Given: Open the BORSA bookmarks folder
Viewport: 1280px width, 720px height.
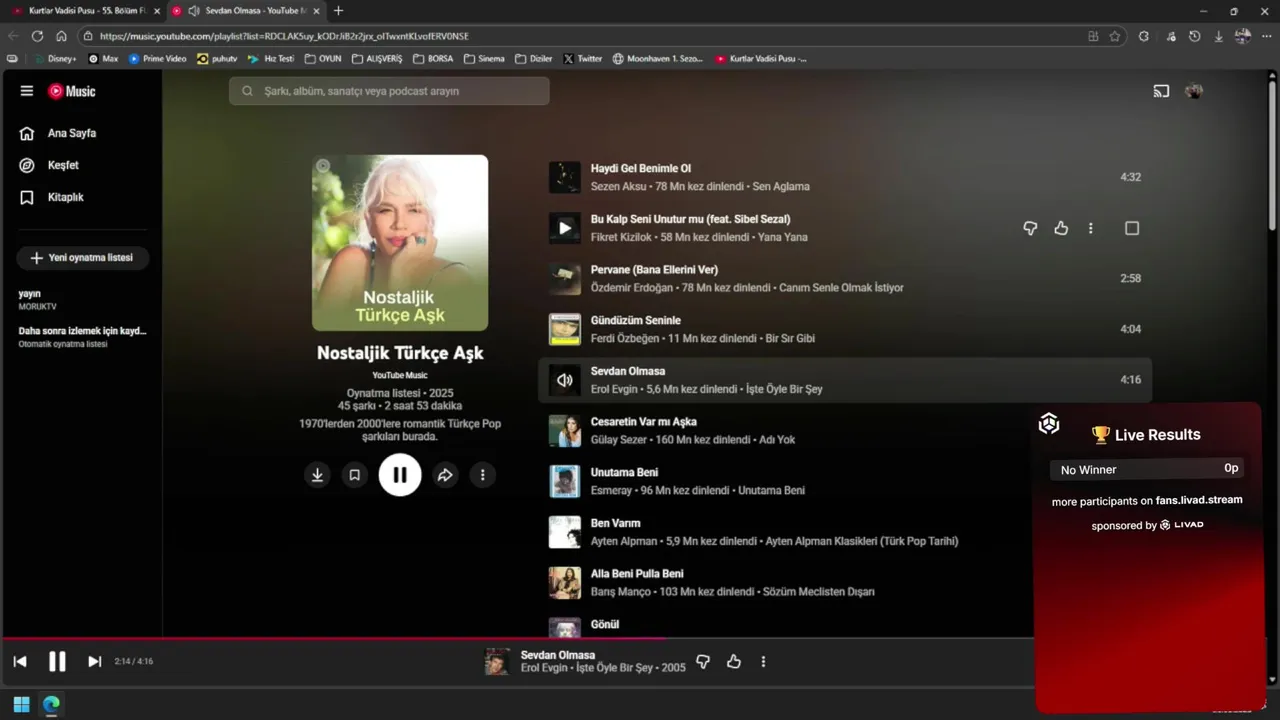Looking at the screenshot, I should pos(433,59).
